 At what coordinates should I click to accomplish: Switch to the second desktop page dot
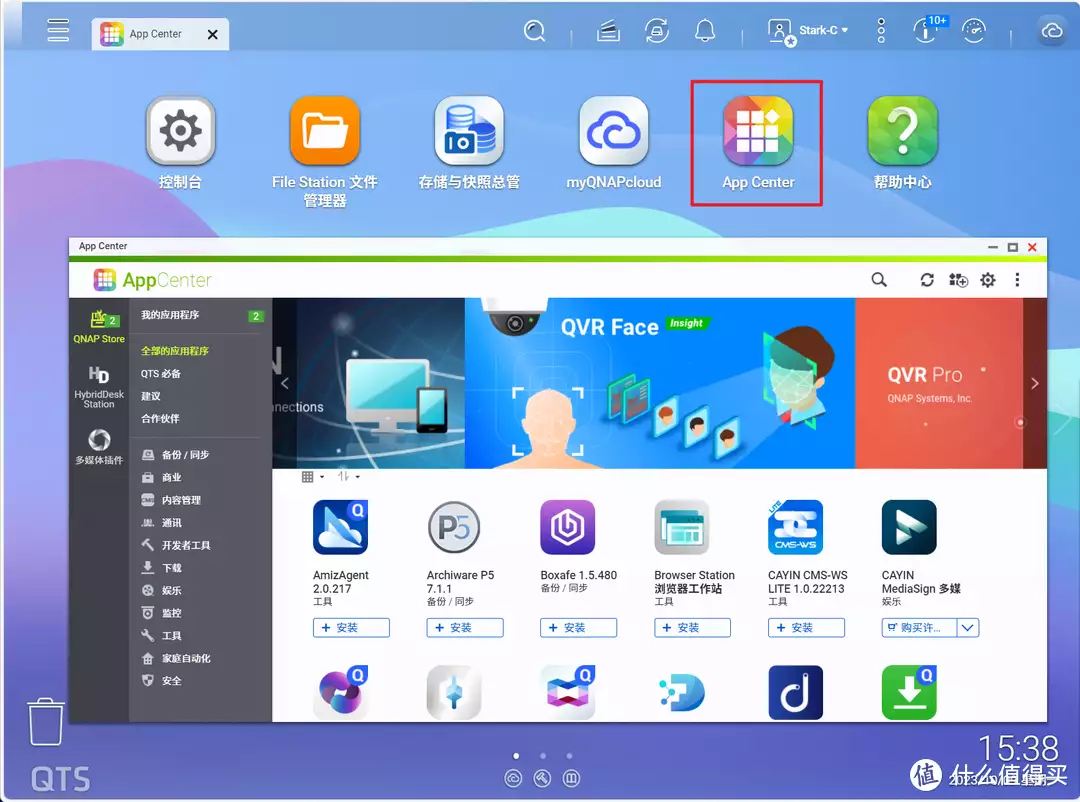[543, 756]
